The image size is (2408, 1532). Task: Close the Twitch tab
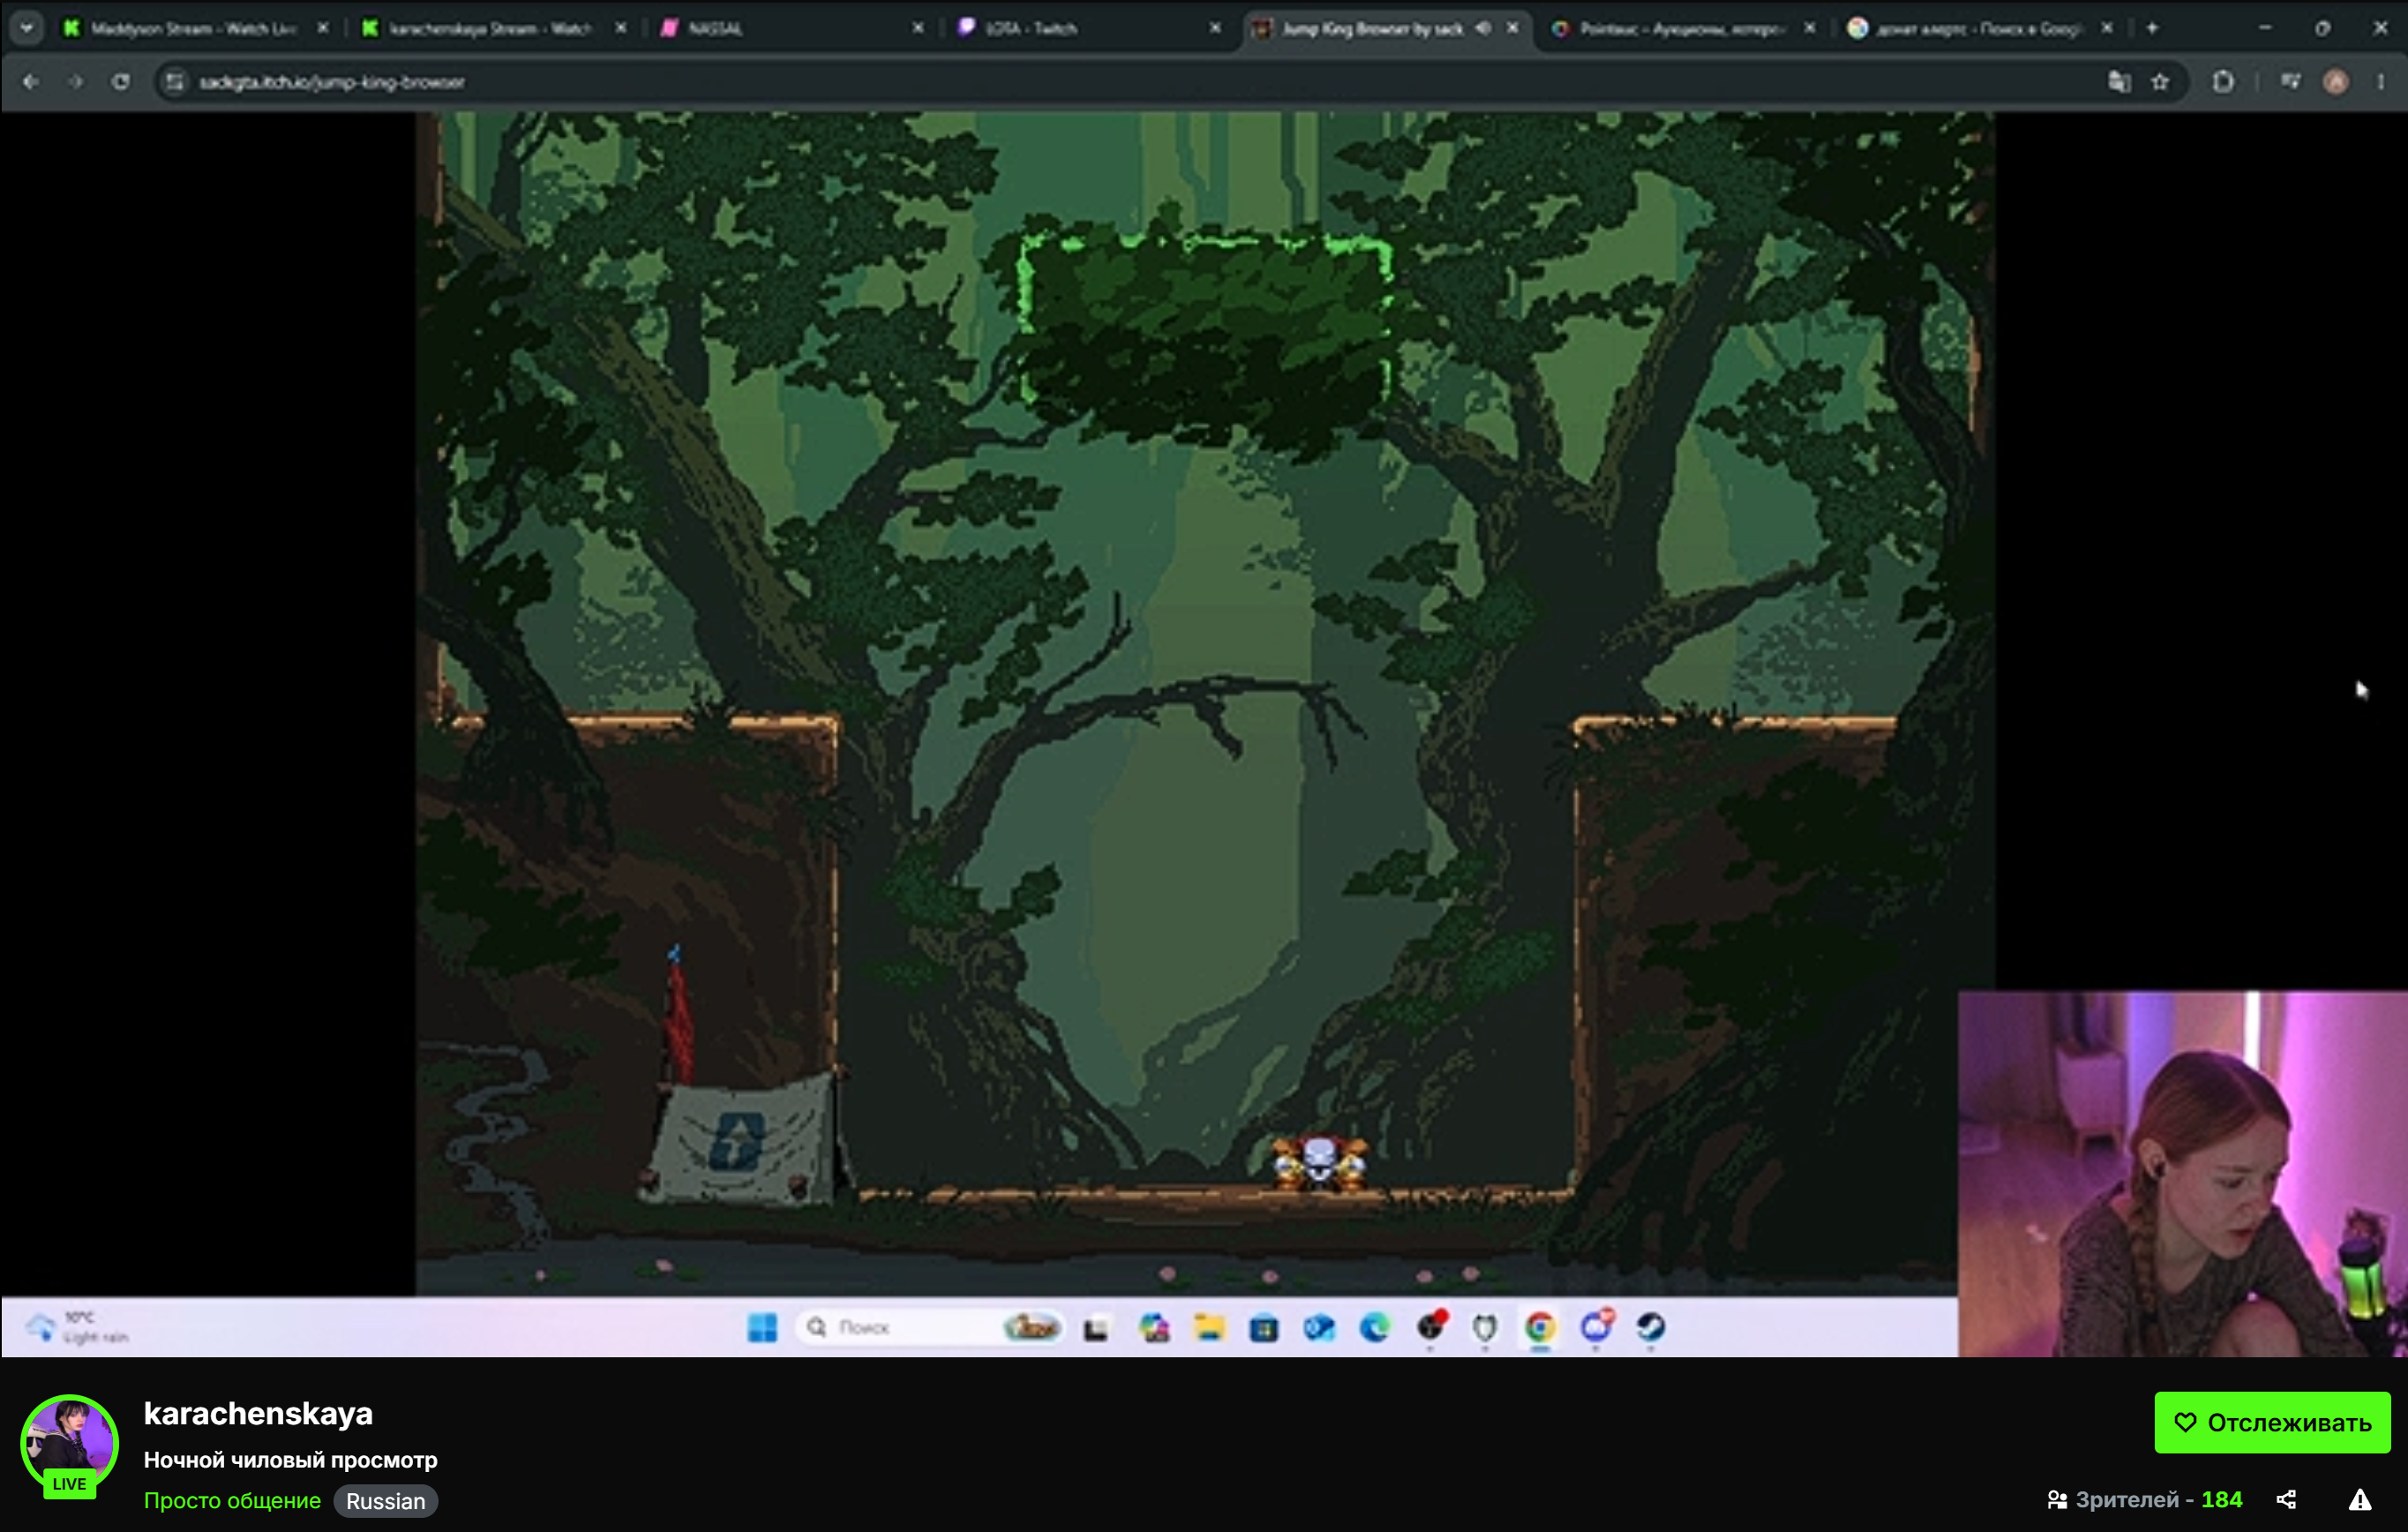click(1215, 28)
